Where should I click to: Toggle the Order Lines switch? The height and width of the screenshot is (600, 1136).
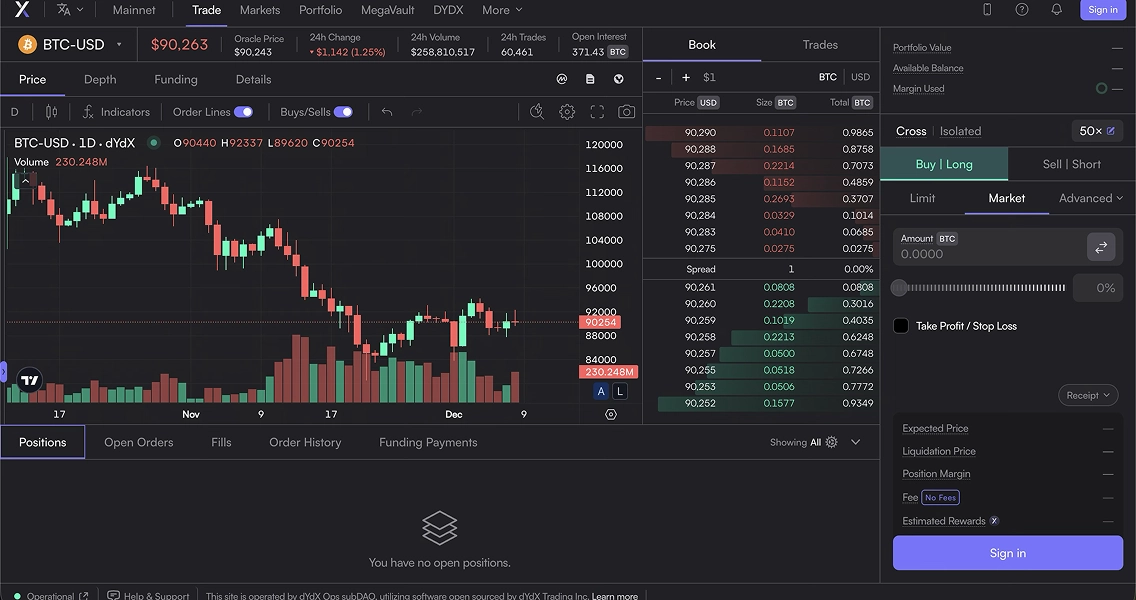pos(243,112)
